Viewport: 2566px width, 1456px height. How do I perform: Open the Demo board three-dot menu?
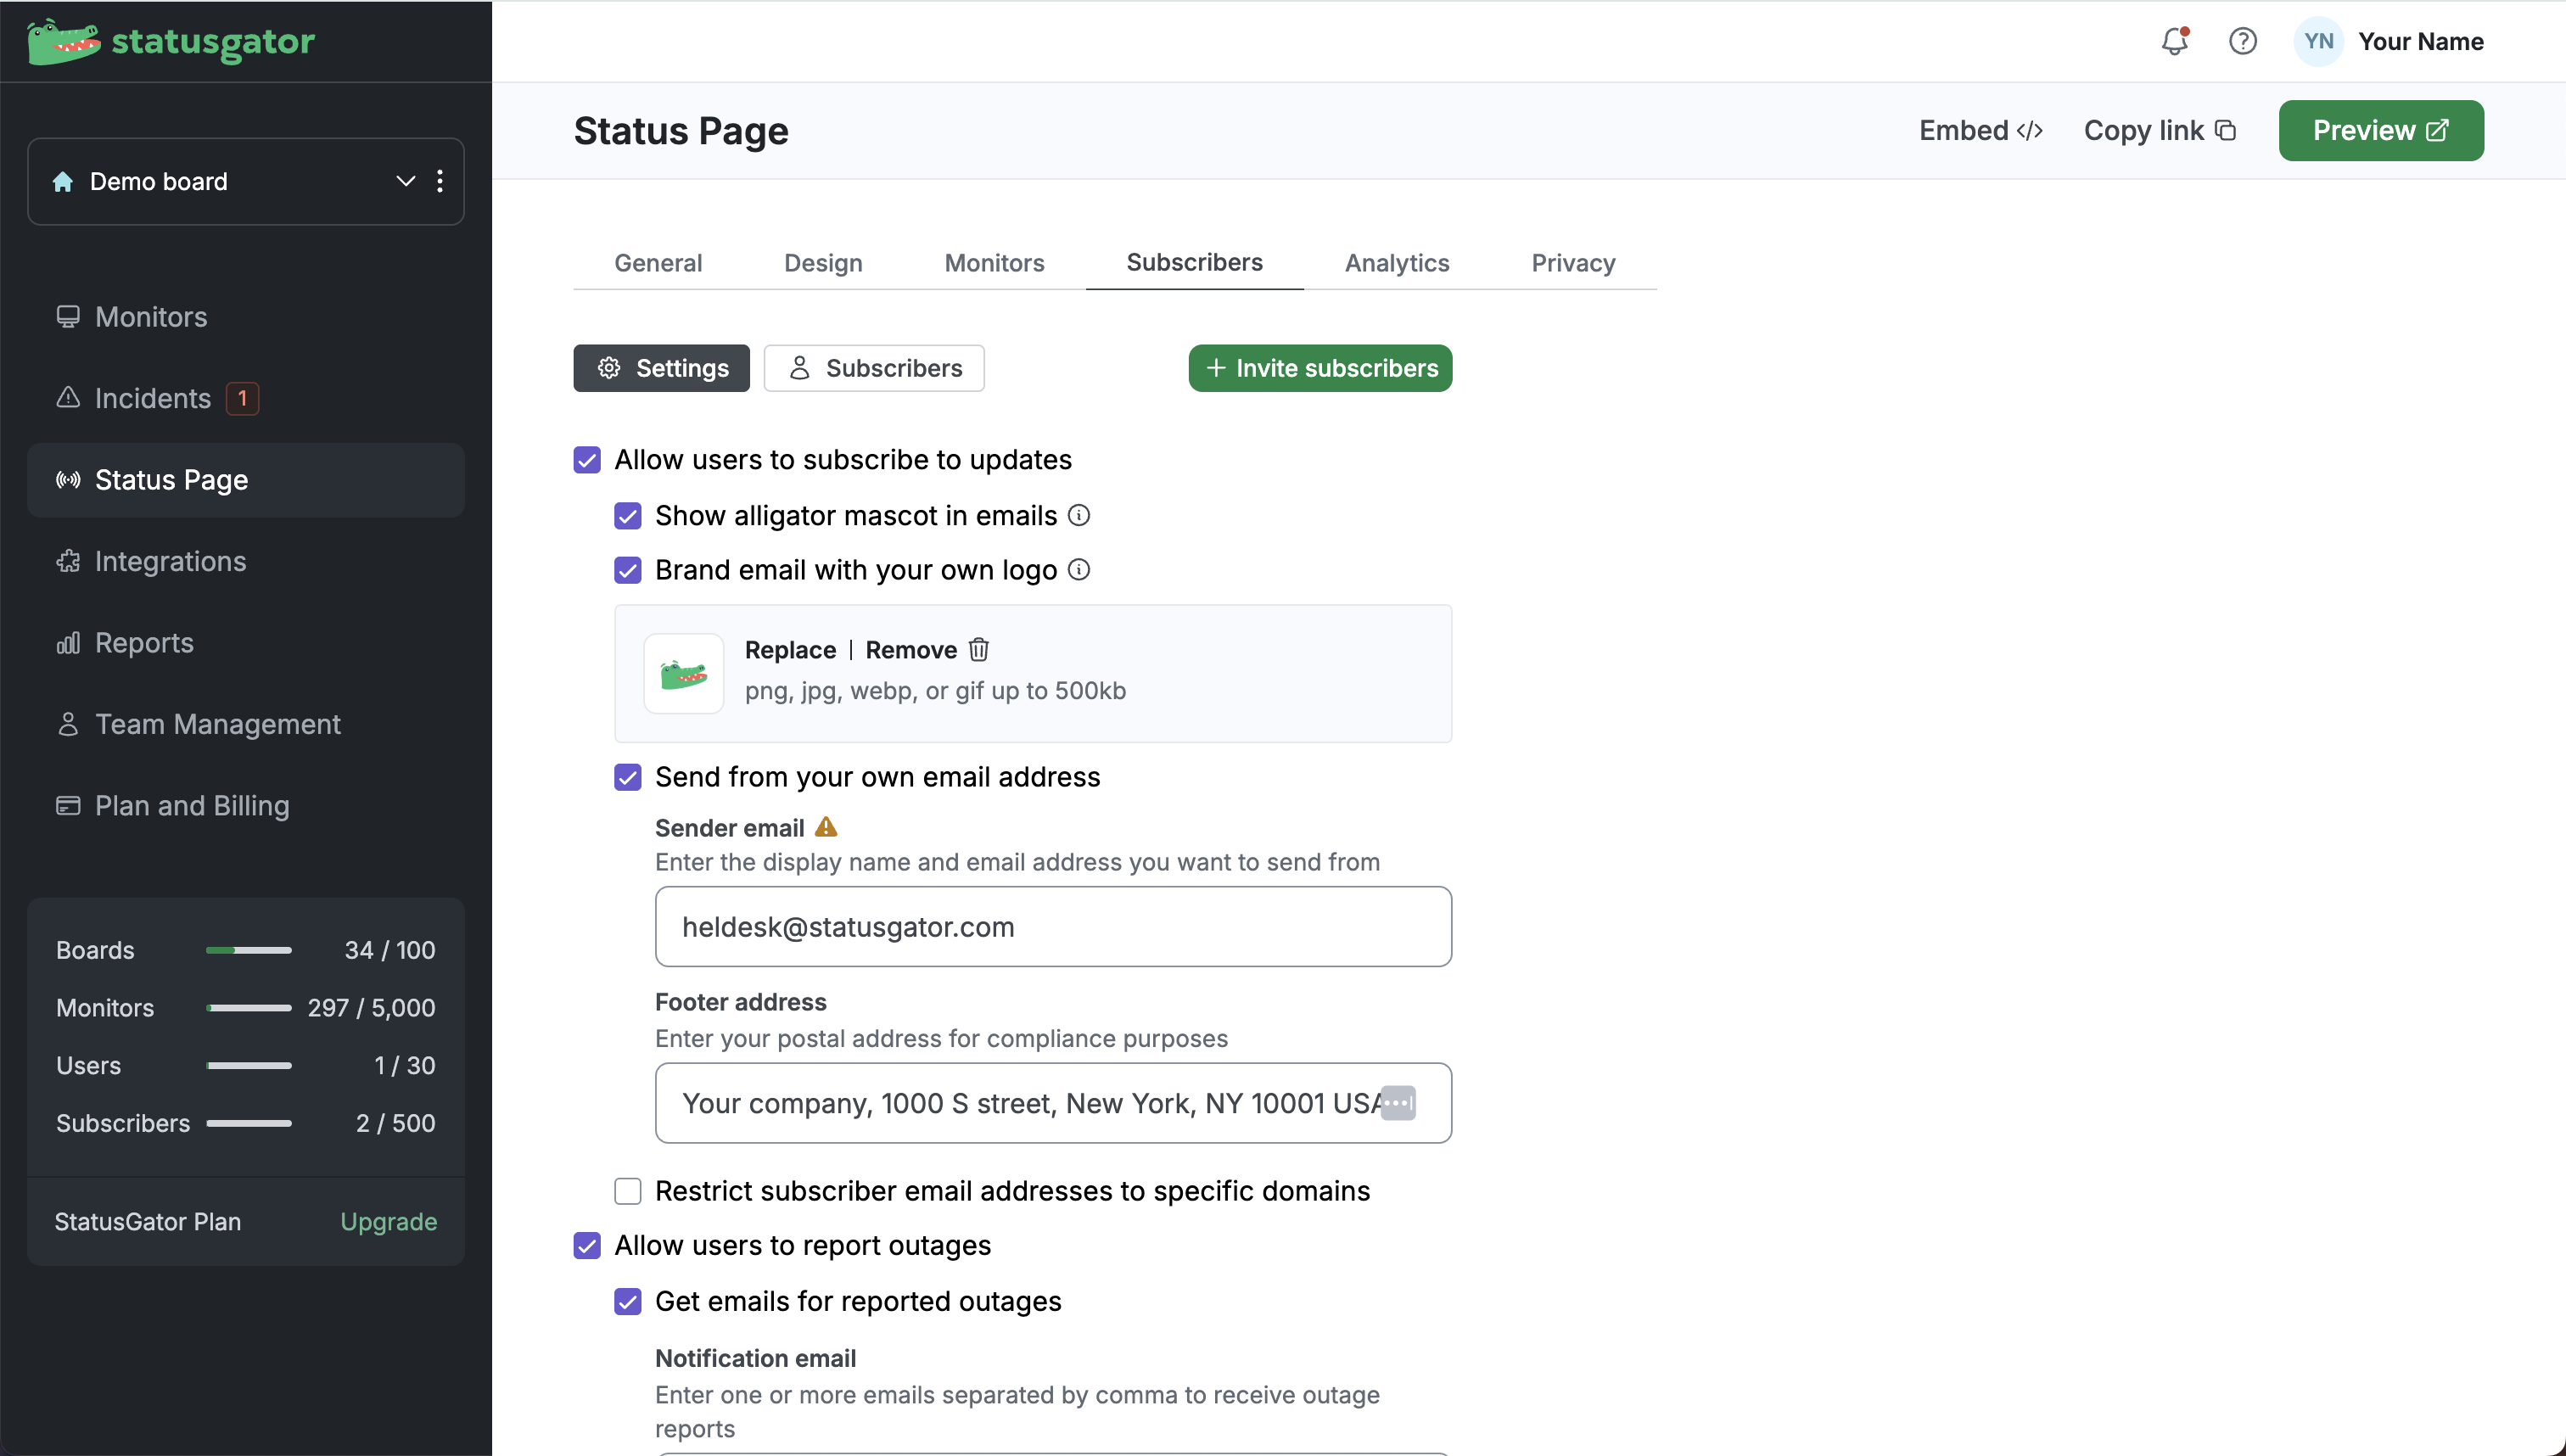tap(440, 181)
